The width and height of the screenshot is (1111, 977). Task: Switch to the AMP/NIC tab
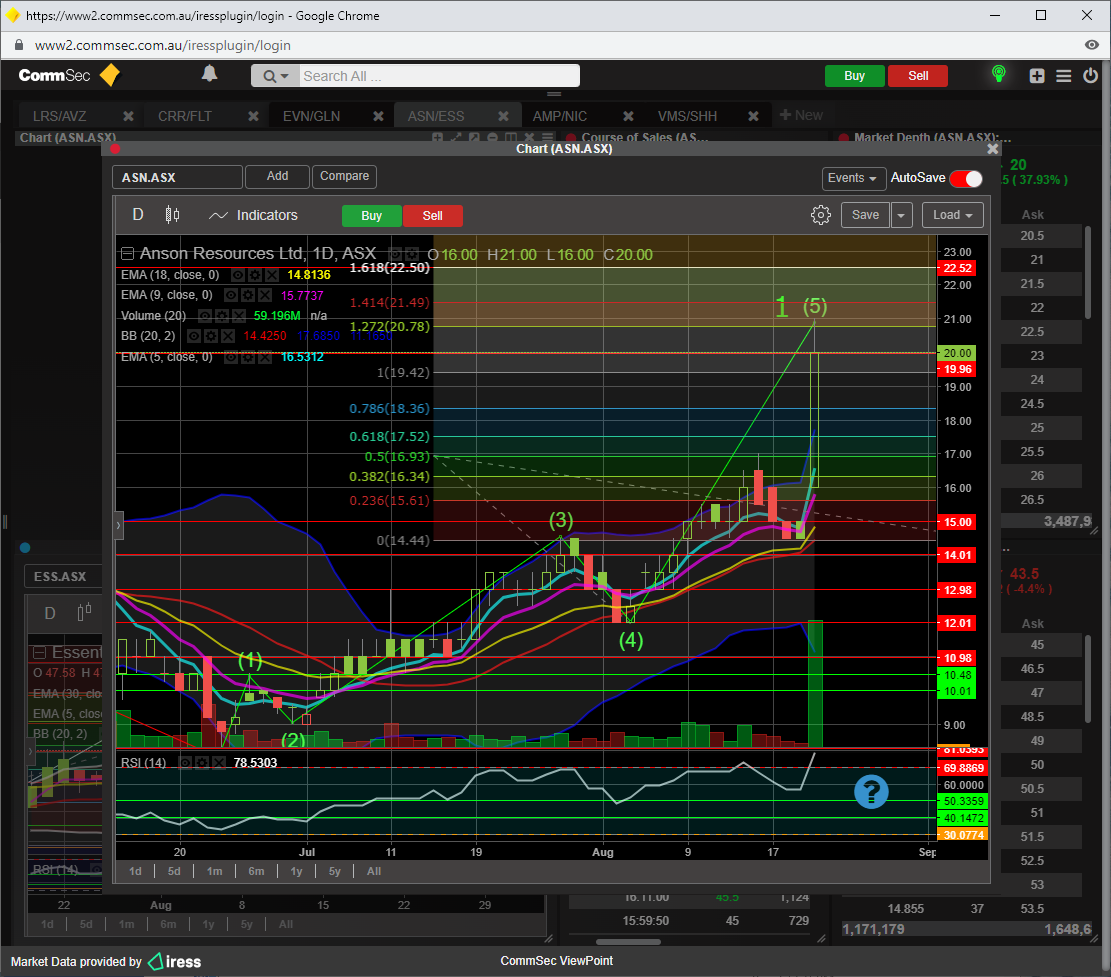pos(560,116)
